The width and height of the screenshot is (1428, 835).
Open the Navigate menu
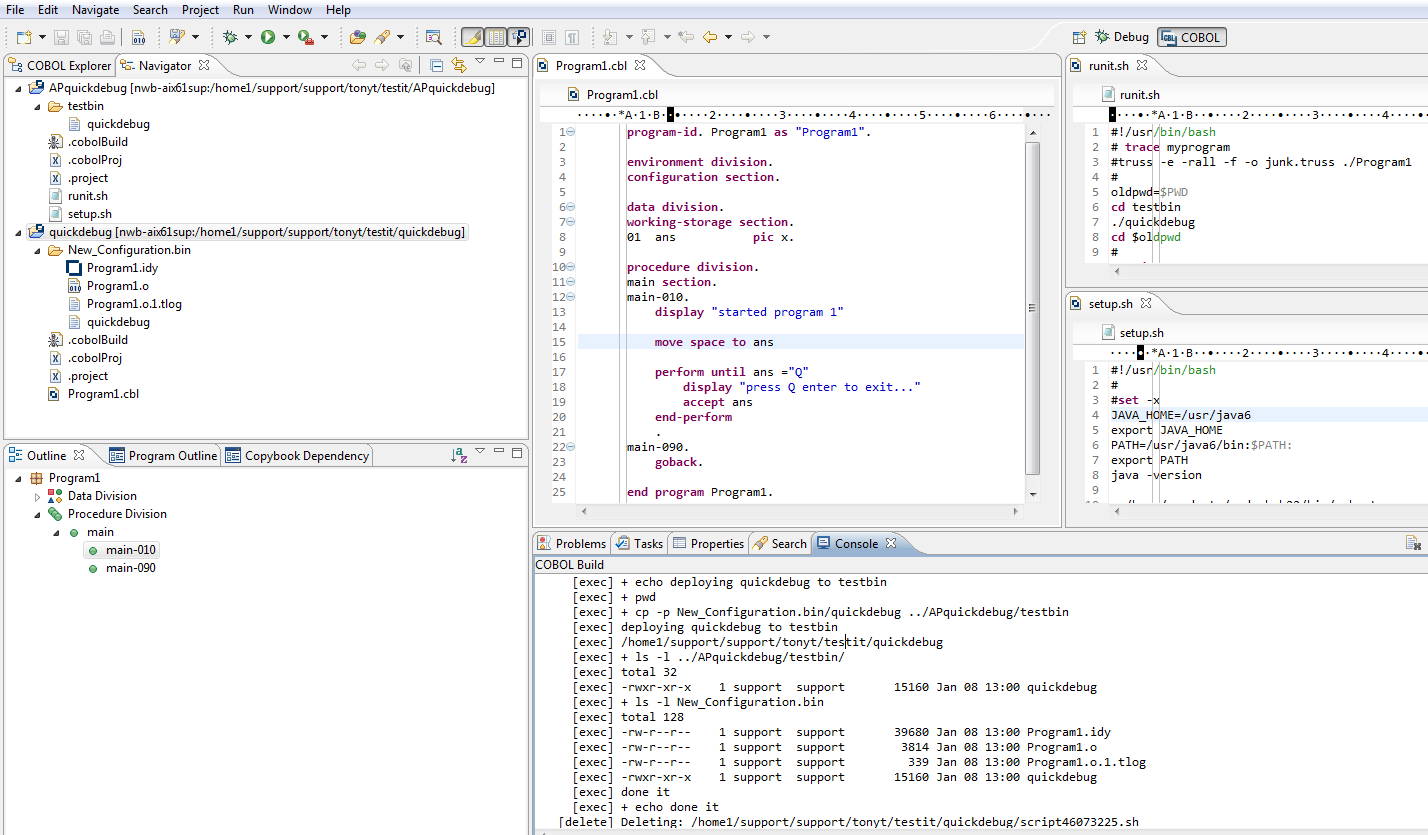(x=95, y=9)
